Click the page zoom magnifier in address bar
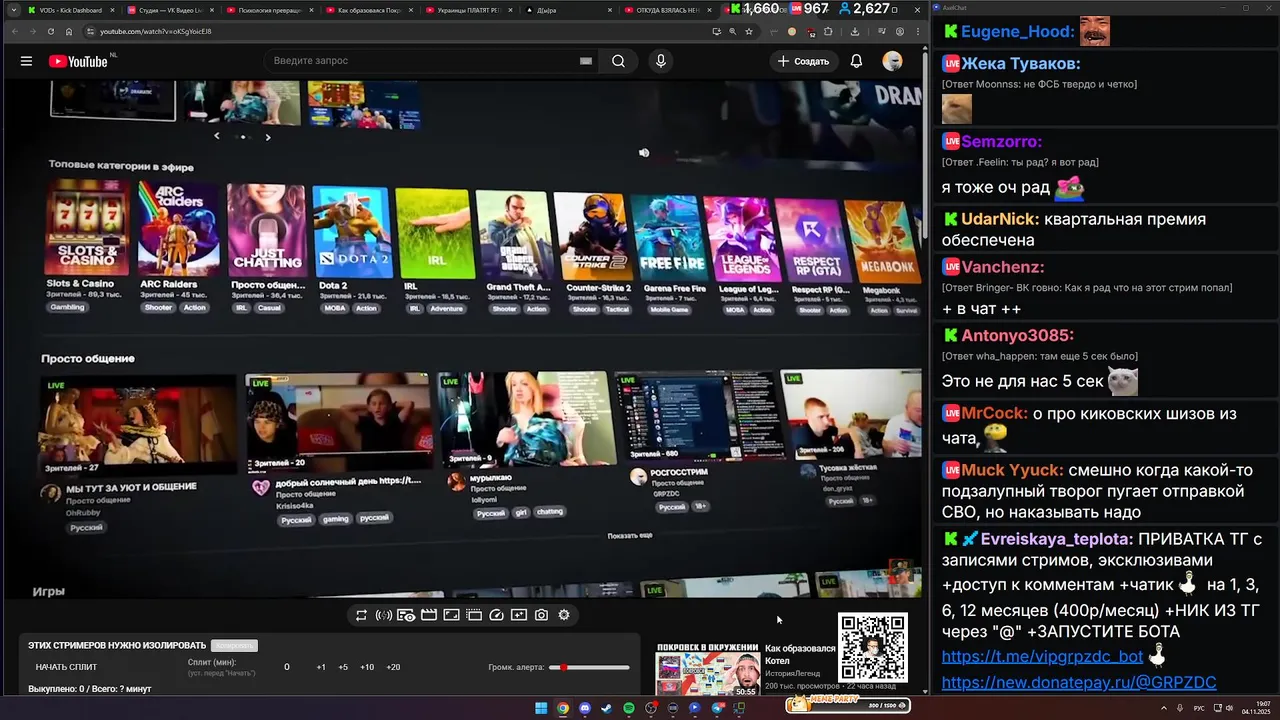Viewport: 1280px width, 720px height. coord(733,31)
